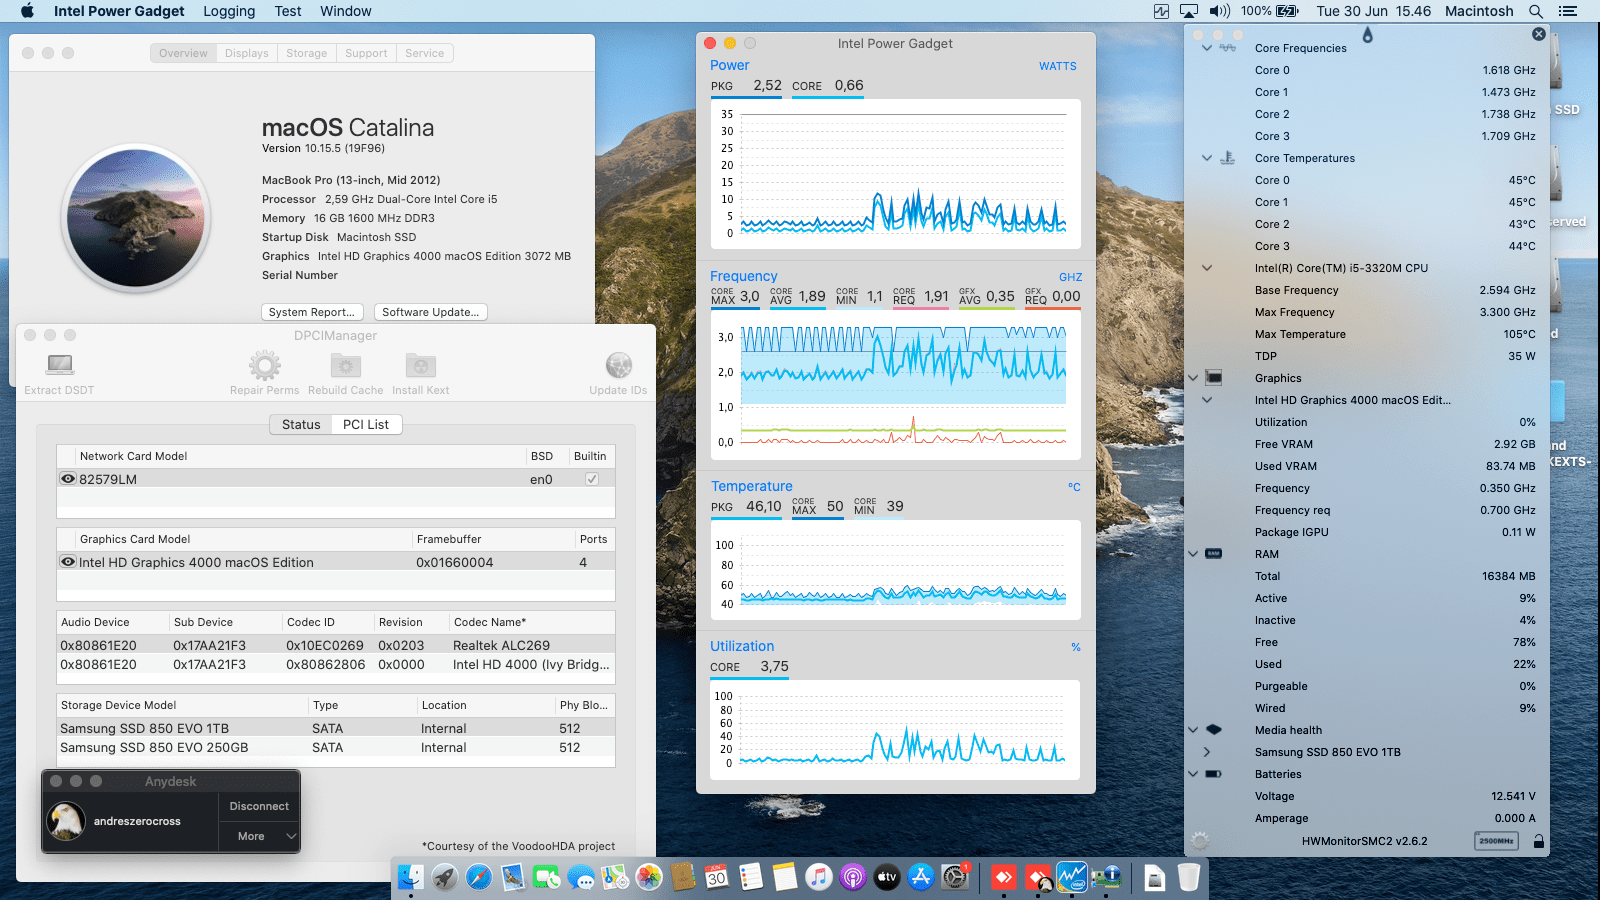The height and width of the screenshot is (900, 1600).
Task: Collapse the Core Frequencies section
Action: (x=1208, y=47)
